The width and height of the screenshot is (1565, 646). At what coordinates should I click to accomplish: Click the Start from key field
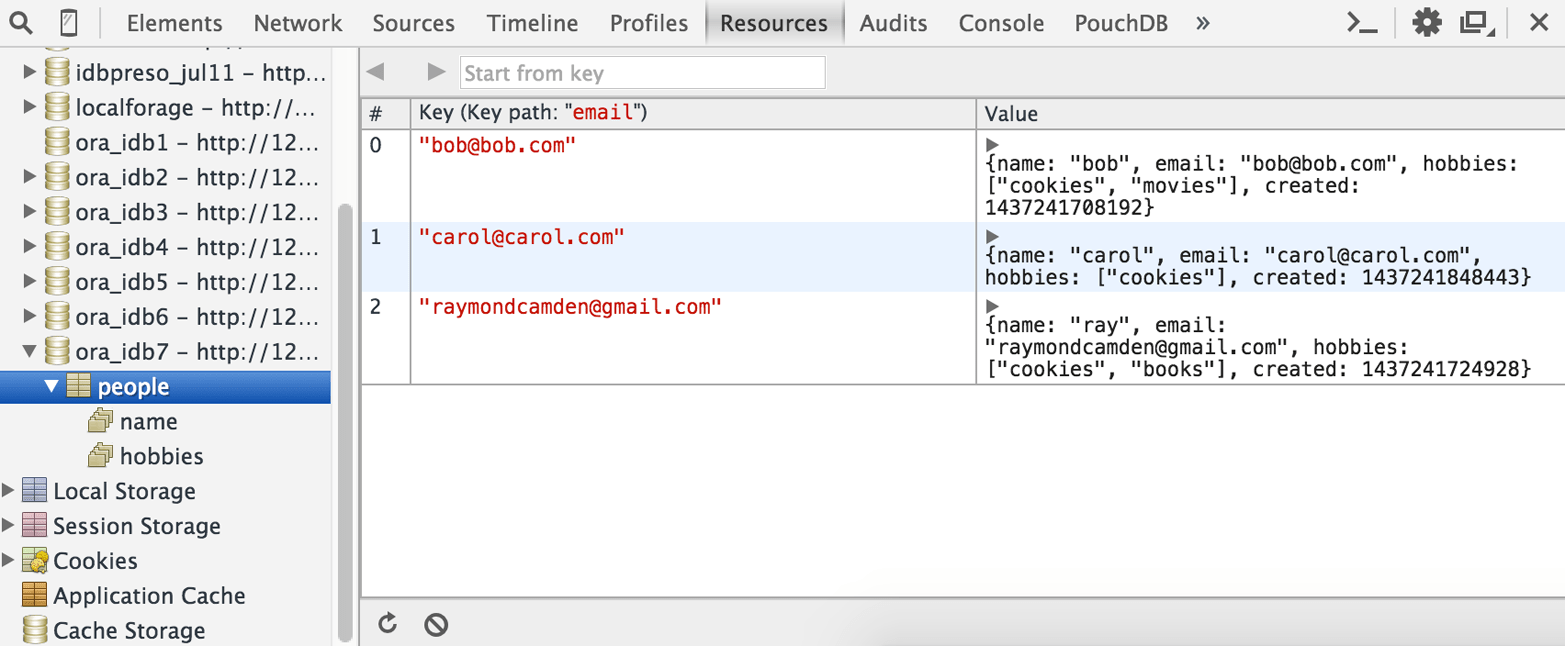tap(640, 71)
